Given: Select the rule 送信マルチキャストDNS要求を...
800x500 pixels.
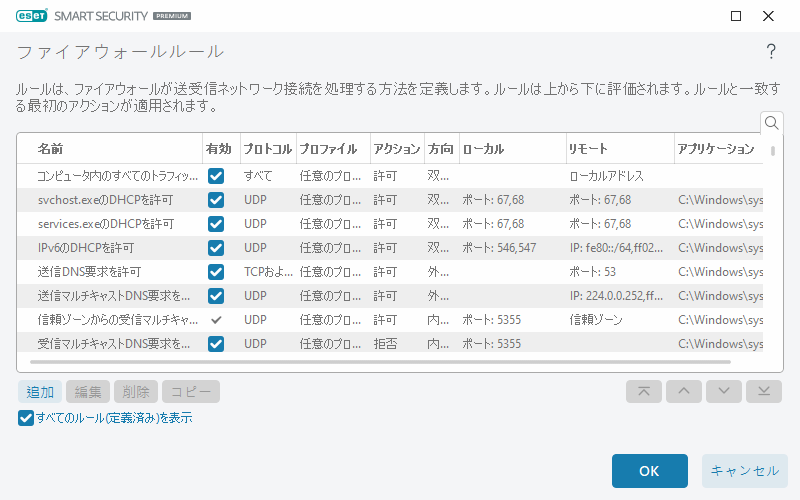Looking at the screenshot, I should (x=390, y=296).
